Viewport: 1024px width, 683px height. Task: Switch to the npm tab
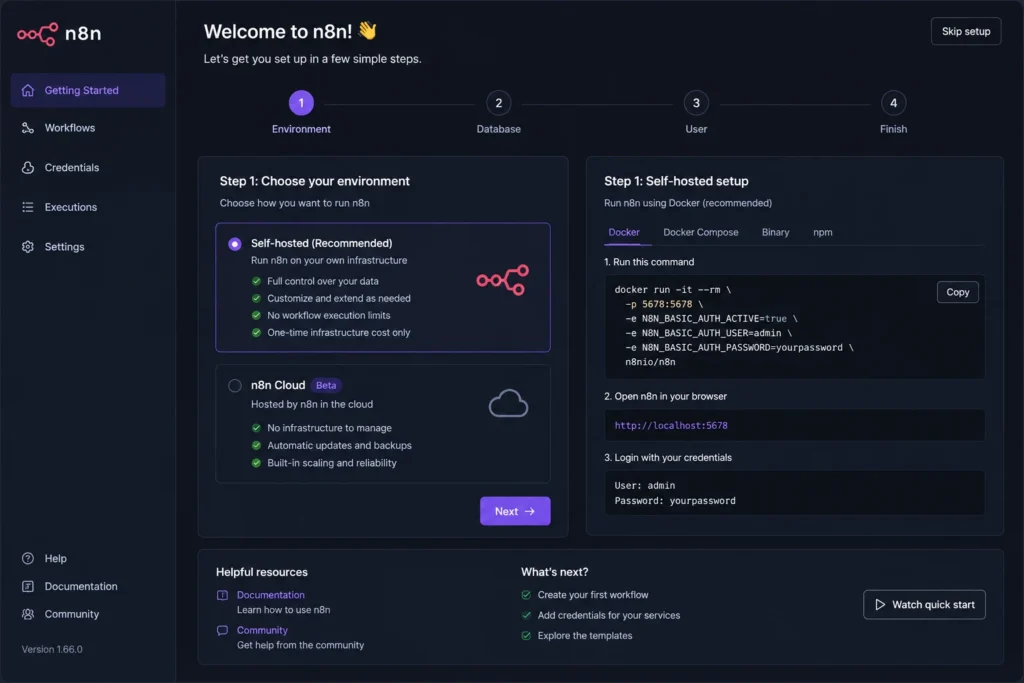[x=822, y=232]
